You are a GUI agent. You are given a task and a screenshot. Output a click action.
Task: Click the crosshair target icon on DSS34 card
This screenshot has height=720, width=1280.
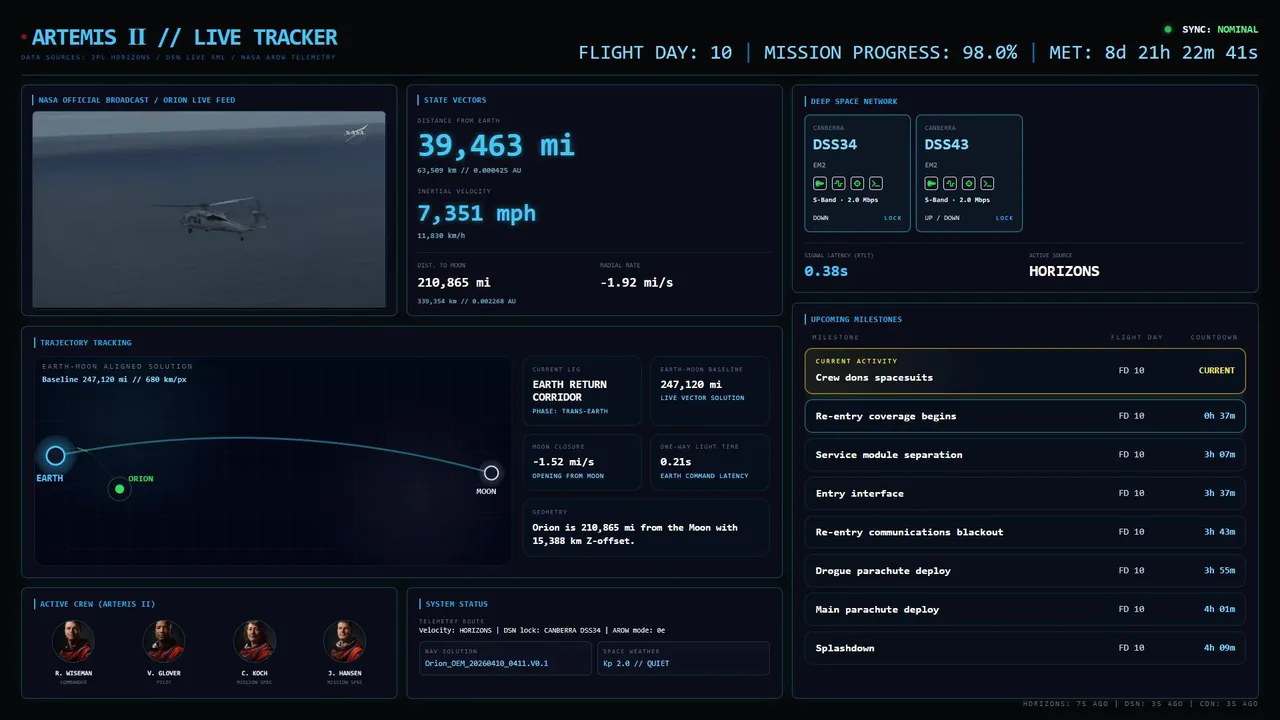coord(857,183)
